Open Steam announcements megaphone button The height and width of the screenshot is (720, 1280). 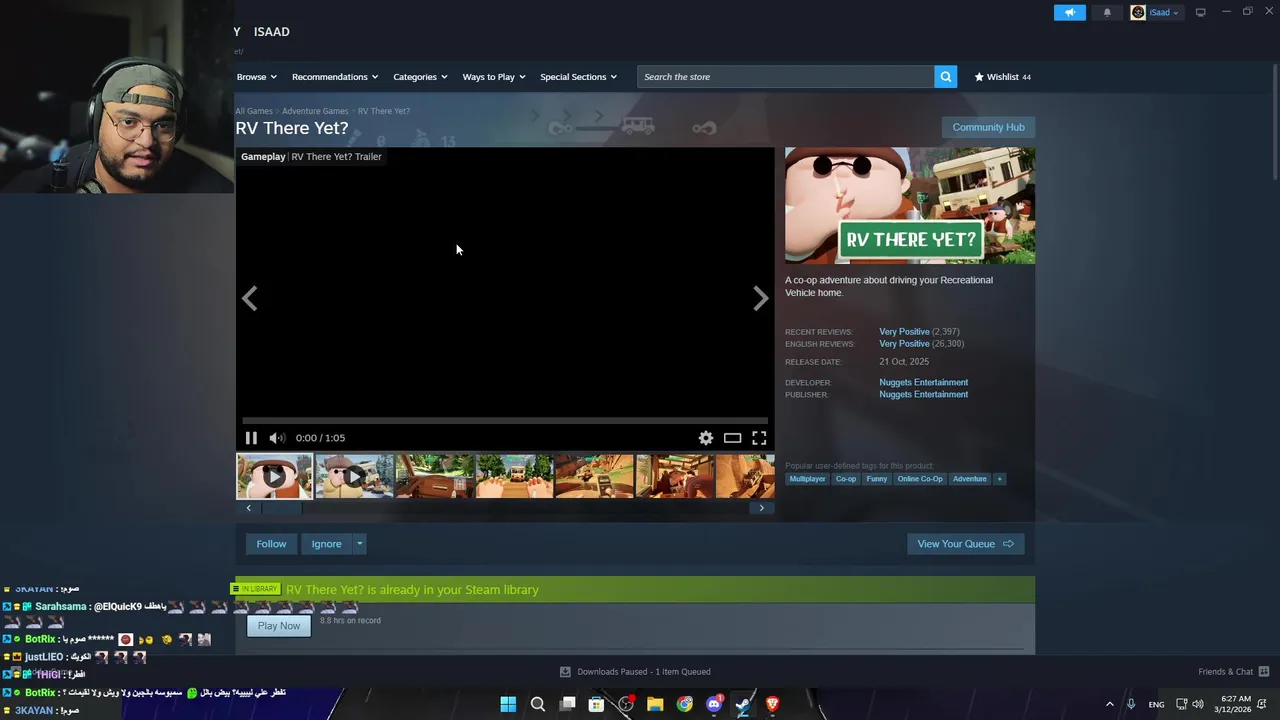coord(1069,12)
